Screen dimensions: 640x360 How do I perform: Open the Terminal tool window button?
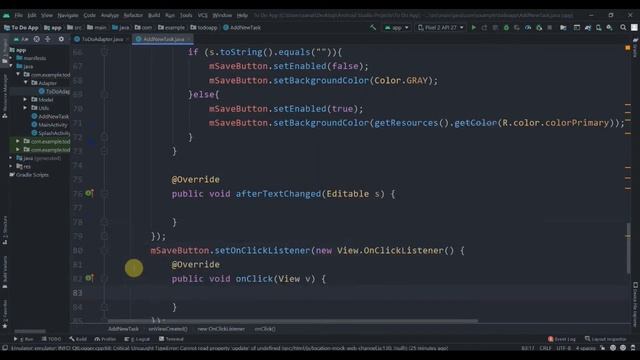click(171, 339)
